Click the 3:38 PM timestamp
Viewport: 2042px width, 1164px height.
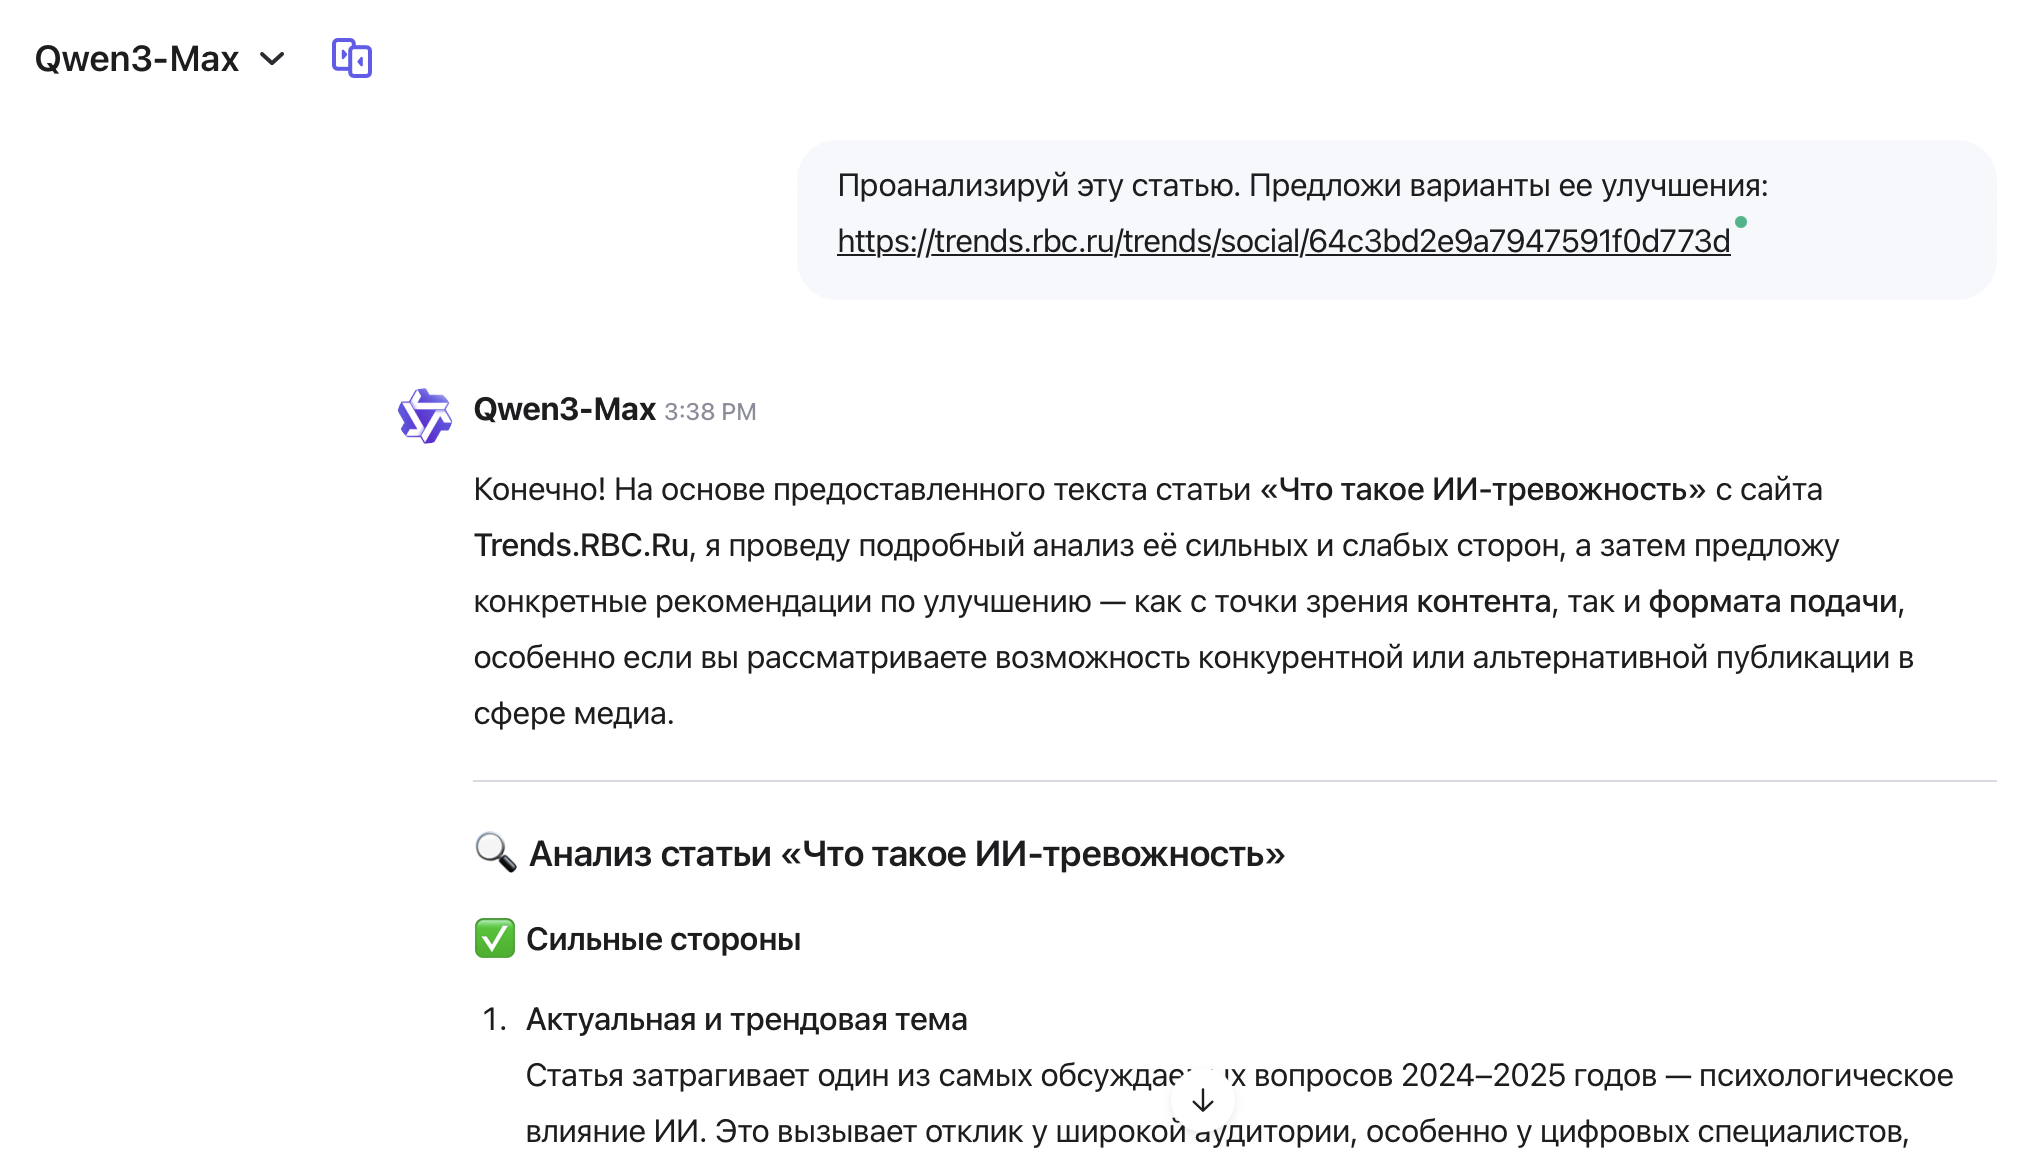click(x=710, y=412)
